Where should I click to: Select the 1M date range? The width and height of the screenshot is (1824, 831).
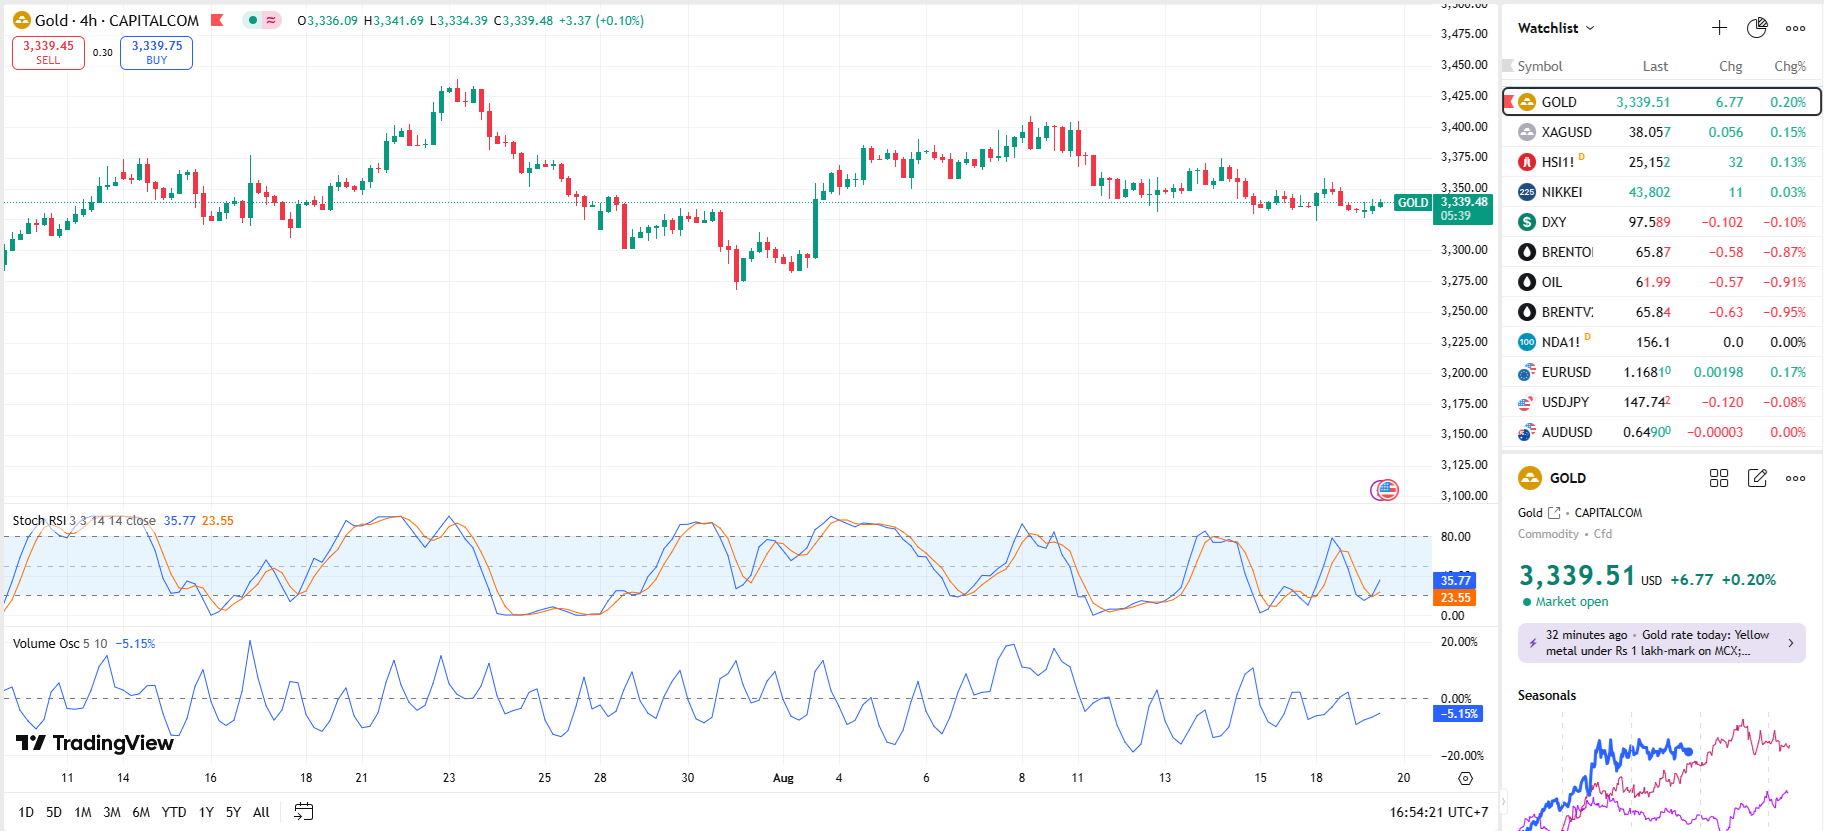click(83, 812)
